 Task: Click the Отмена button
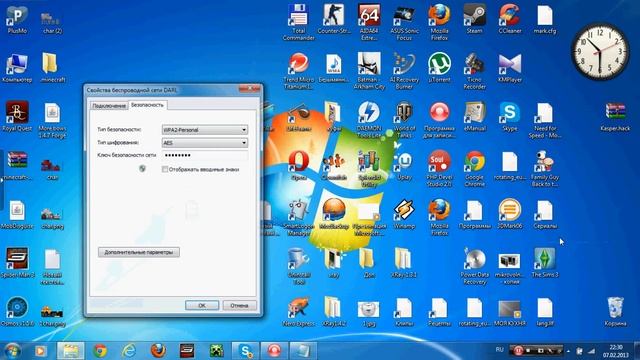click(239, 305)
